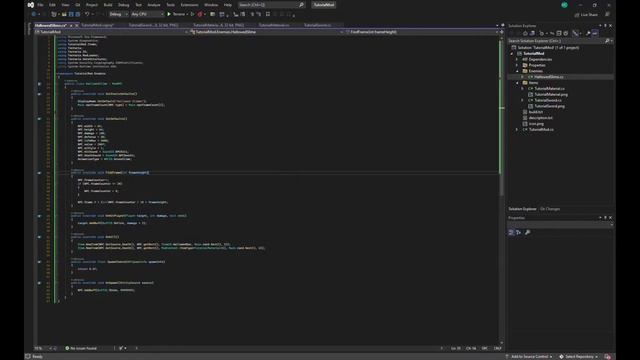
Task: Open the Build menu
Action: coord(108,5)
